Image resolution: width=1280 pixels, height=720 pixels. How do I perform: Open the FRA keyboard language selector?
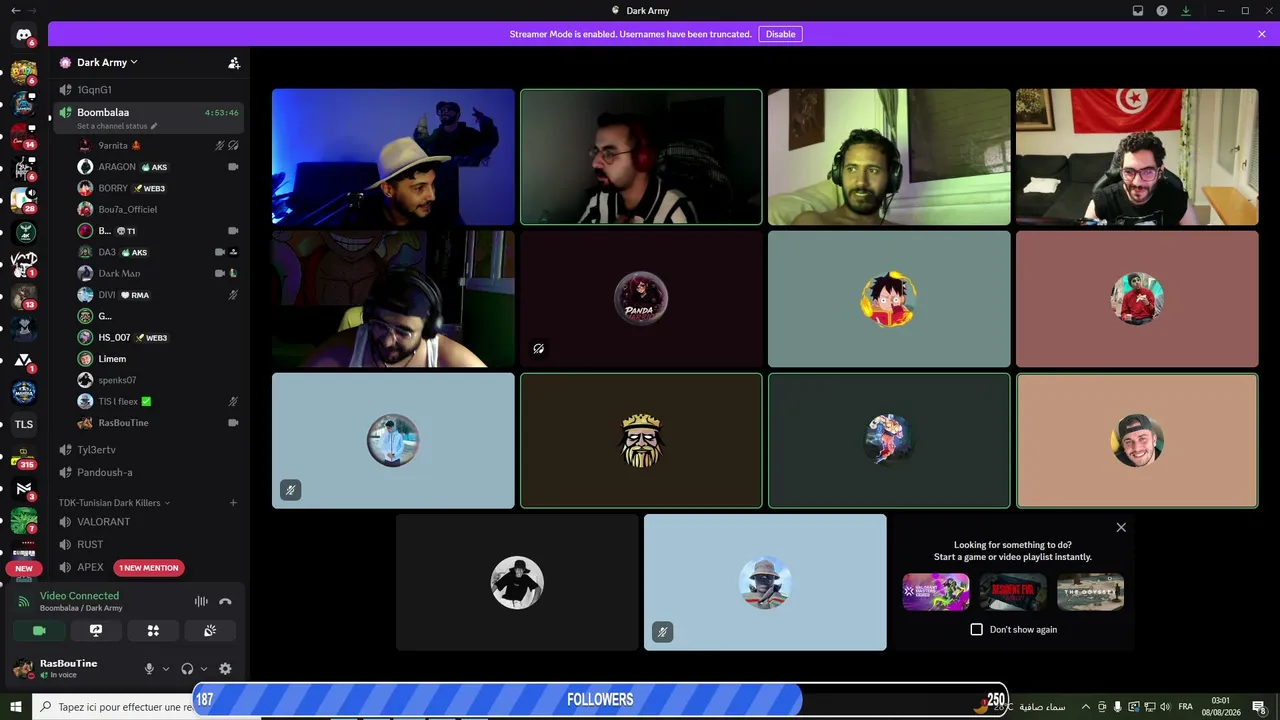tap(1185, 707)
